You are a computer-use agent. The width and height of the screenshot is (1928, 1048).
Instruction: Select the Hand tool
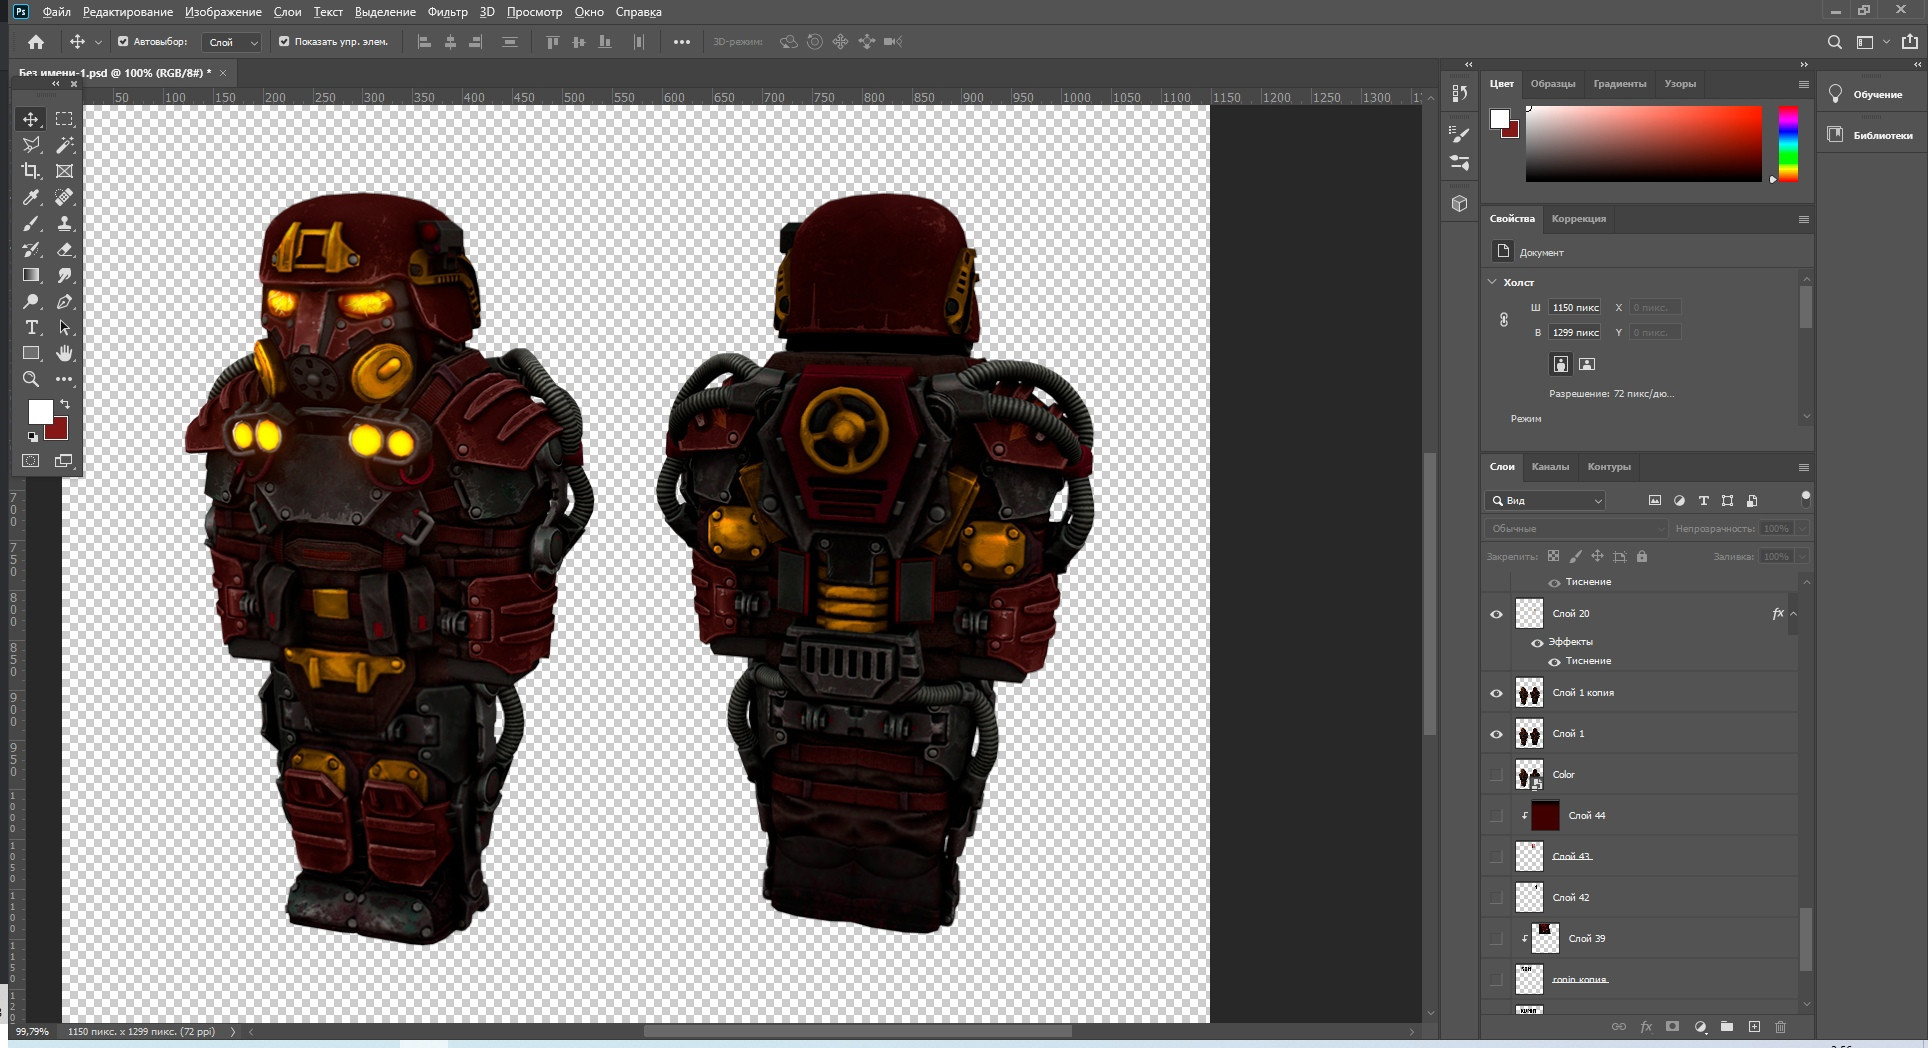click(65, 353)
